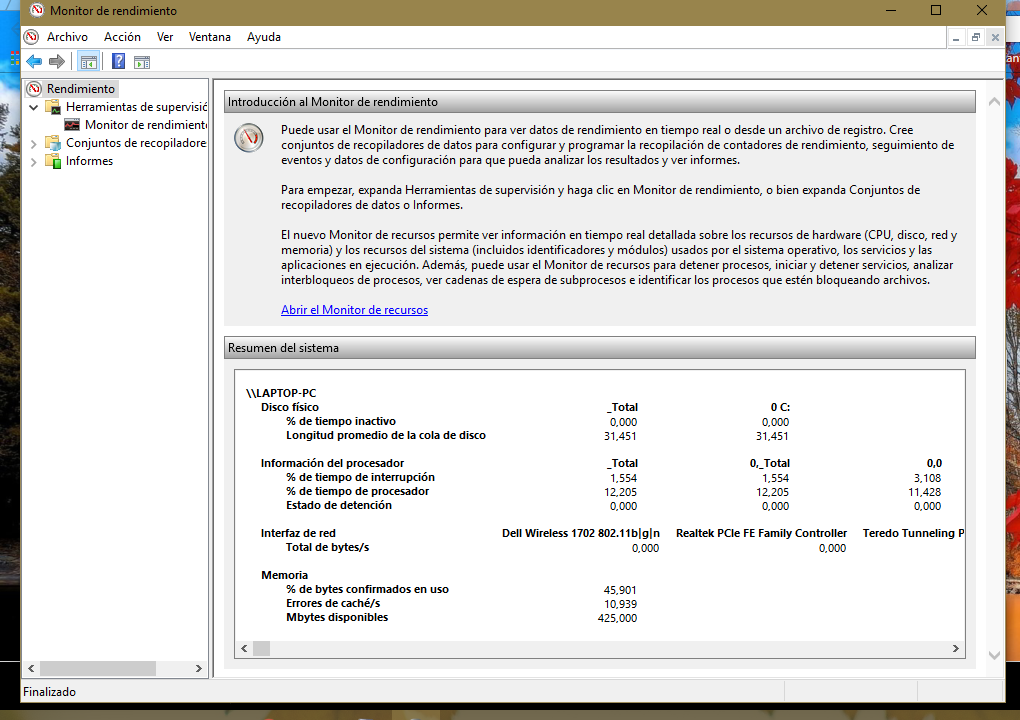Click the % de tiempo inactivo row label

tap(341, 421)
